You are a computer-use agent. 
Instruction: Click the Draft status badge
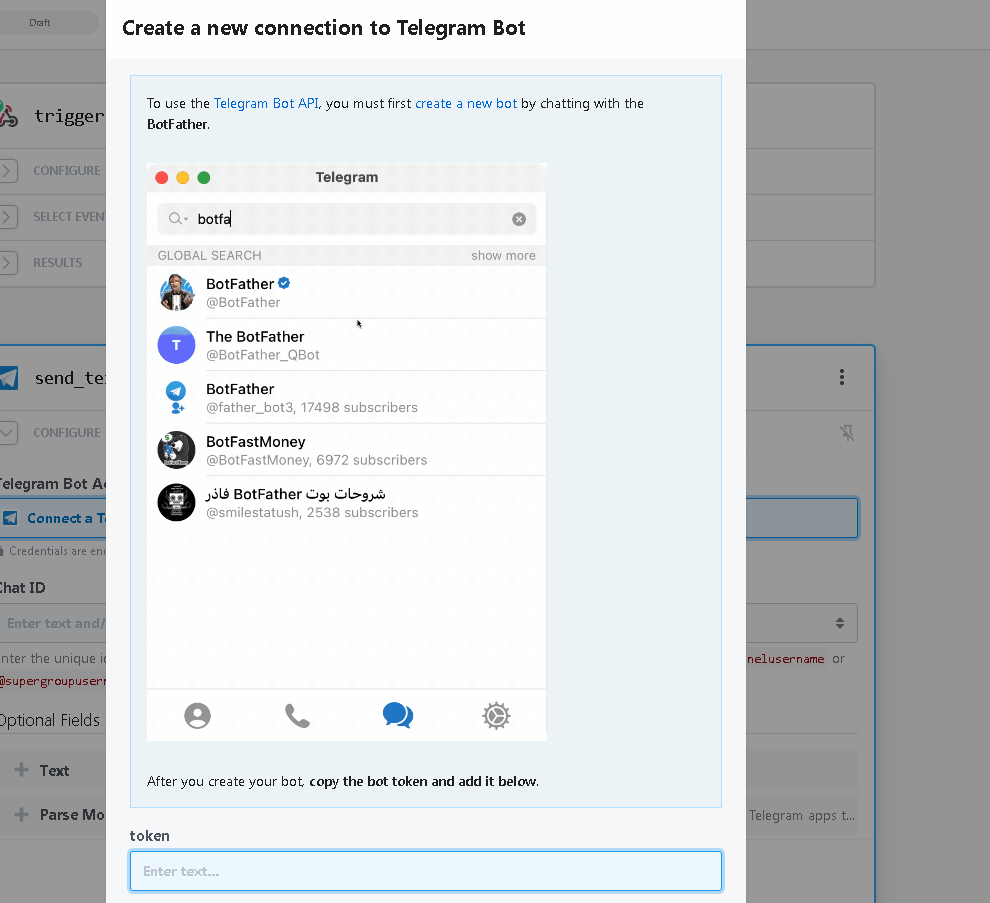pyautogui.click(x=40, y=23)
